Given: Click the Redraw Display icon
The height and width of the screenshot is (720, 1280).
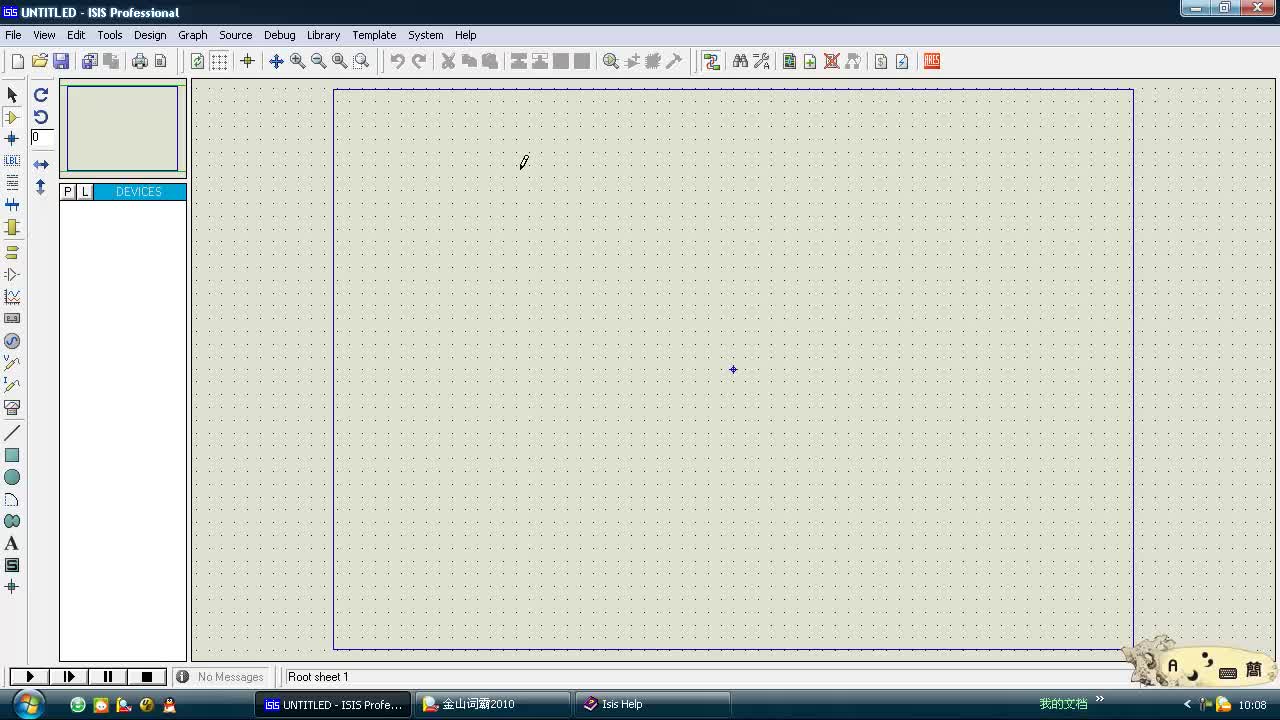Looking at the screenshot, I should pyautogui.click(x=198, y=62).
